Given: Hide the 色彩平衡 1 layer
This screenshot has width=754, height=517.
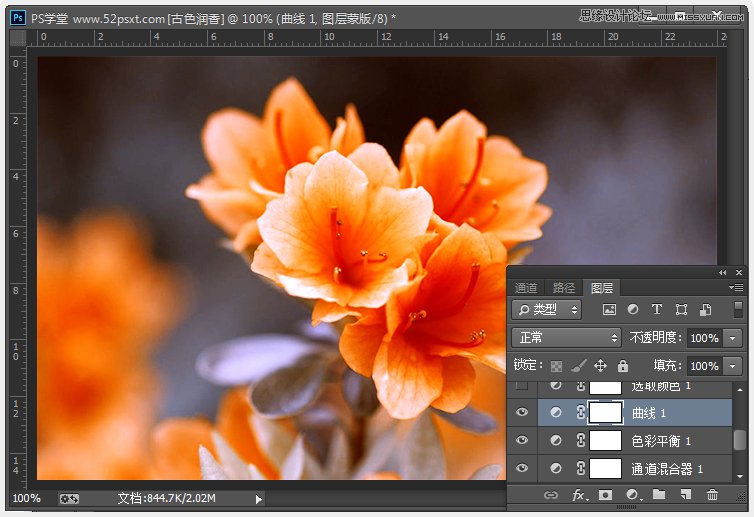Looking at the screenshot, I should click(x=522, y=441).
